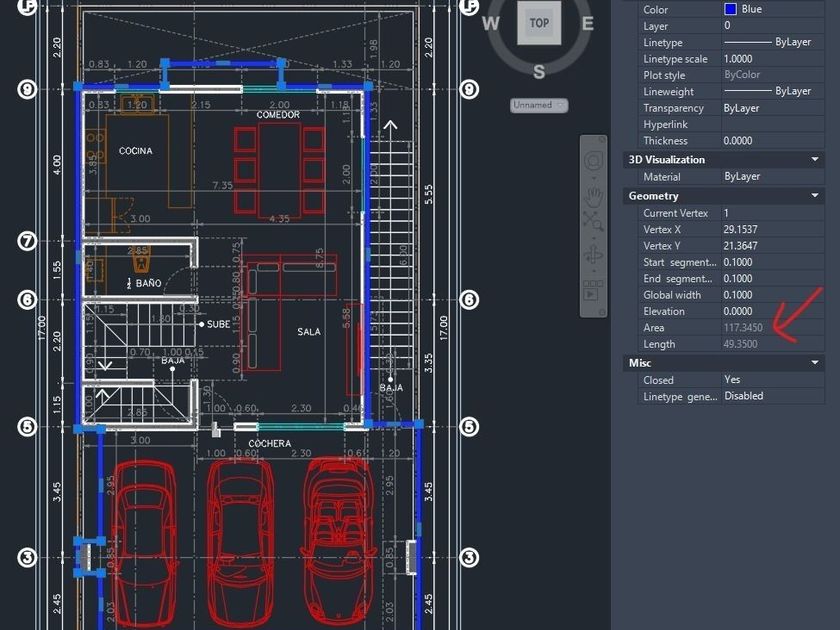This screenshot has height=630, width=840.
Task: Click the COCHERA label in drawing
Action: pos(270,444)
